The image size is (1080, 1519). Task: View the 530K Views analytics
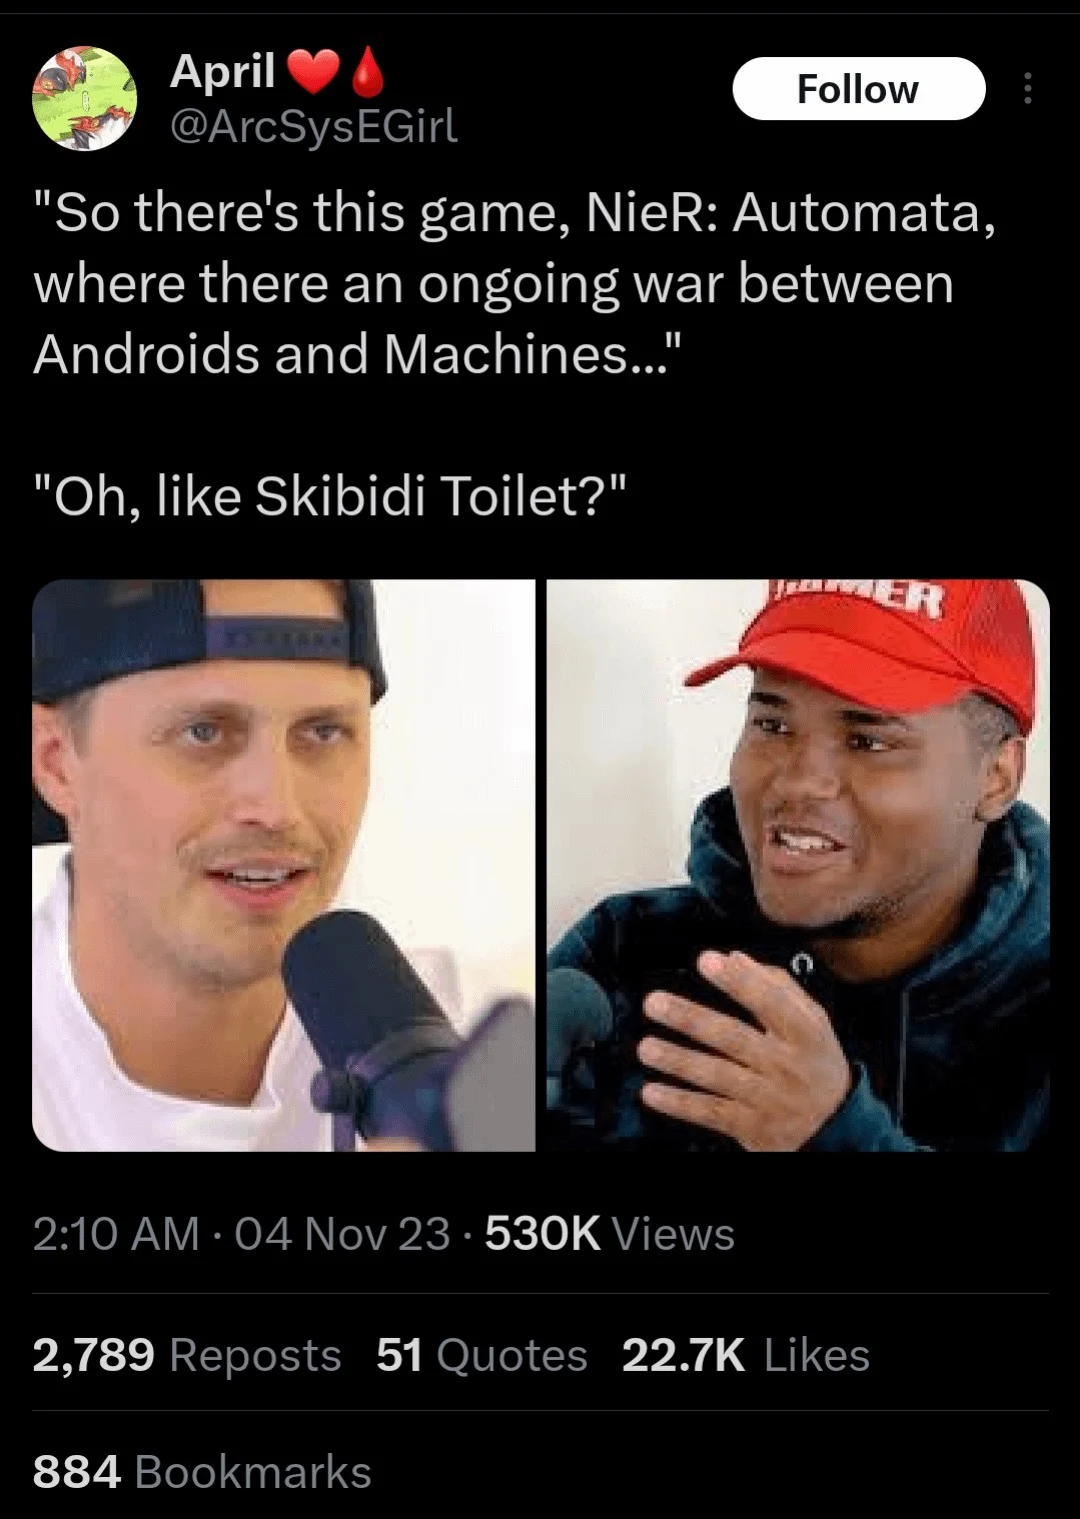point(610,1233)
